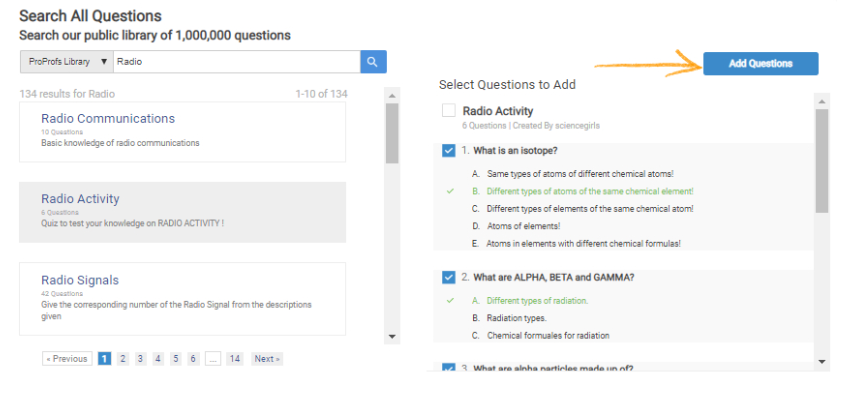Viewport: 849px width, 410px height.
Task: Uncheck question 2 ALPHA, BETA and GAMMA
Action: pyautogui.click(x=449, y=277)
